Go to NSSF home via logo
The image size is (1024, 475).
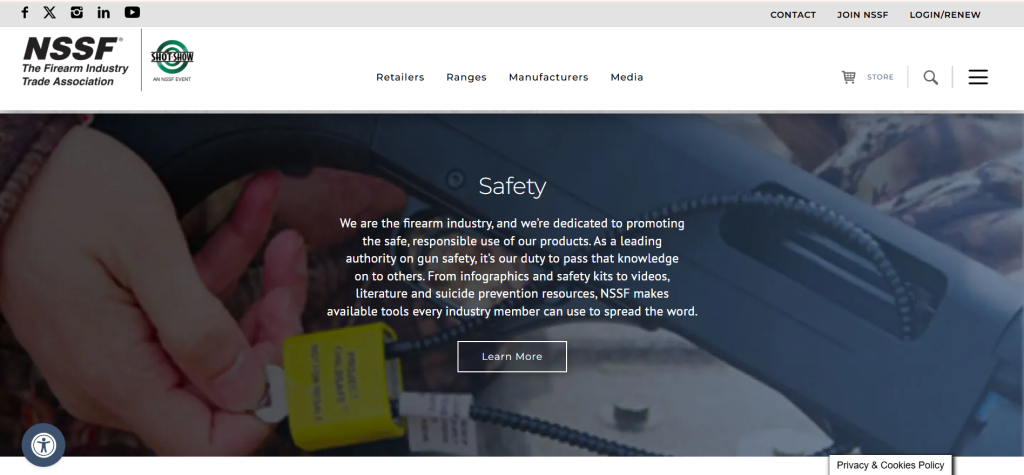click(75, 61)
